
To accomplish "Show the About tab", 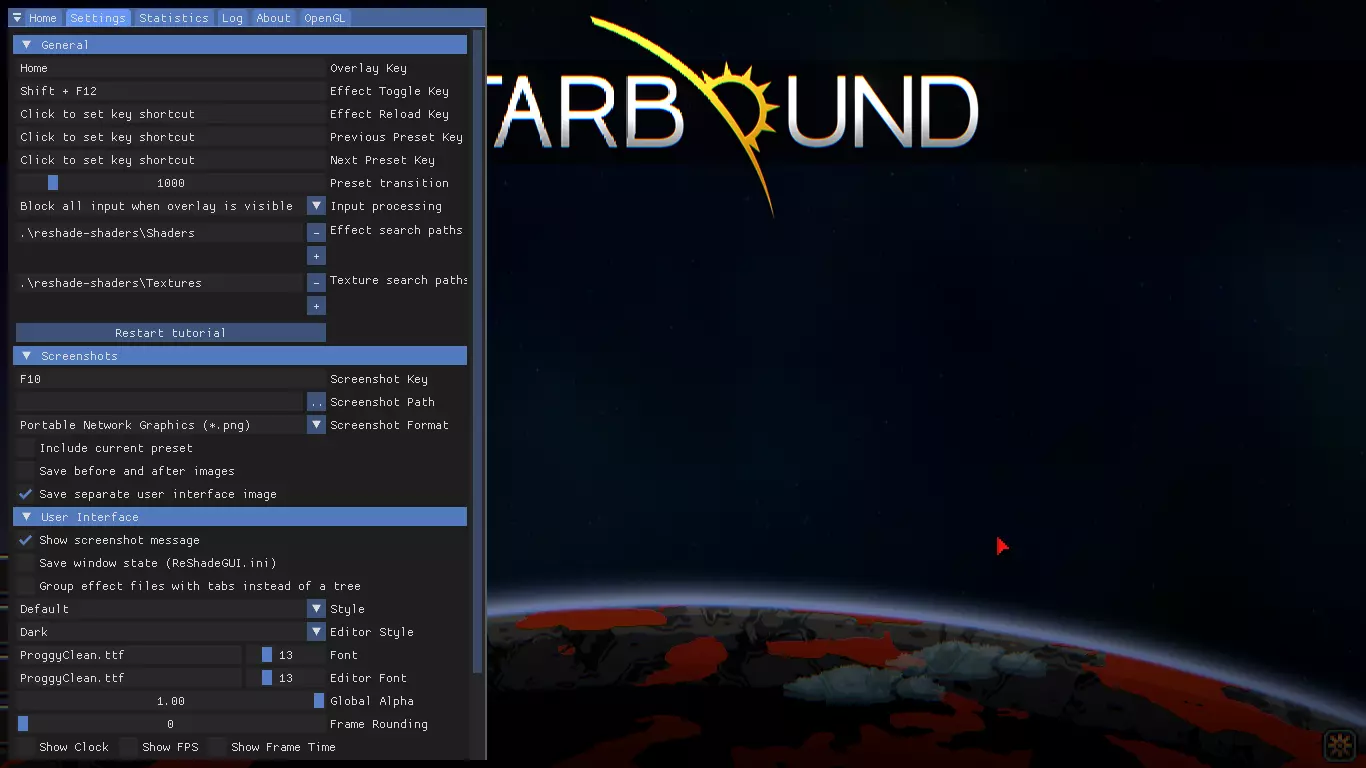I will [273, 18].
